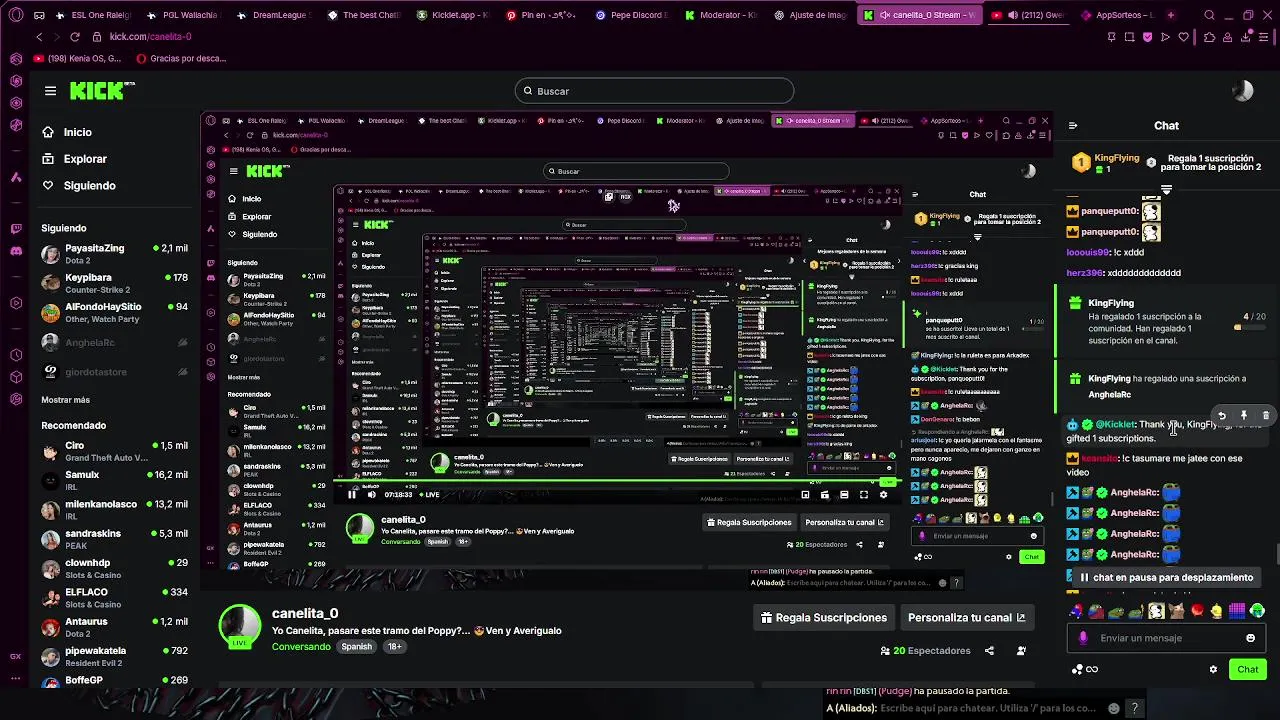
Task: Open PayasitaZing channel in sidebar
Action: [114, 254]
